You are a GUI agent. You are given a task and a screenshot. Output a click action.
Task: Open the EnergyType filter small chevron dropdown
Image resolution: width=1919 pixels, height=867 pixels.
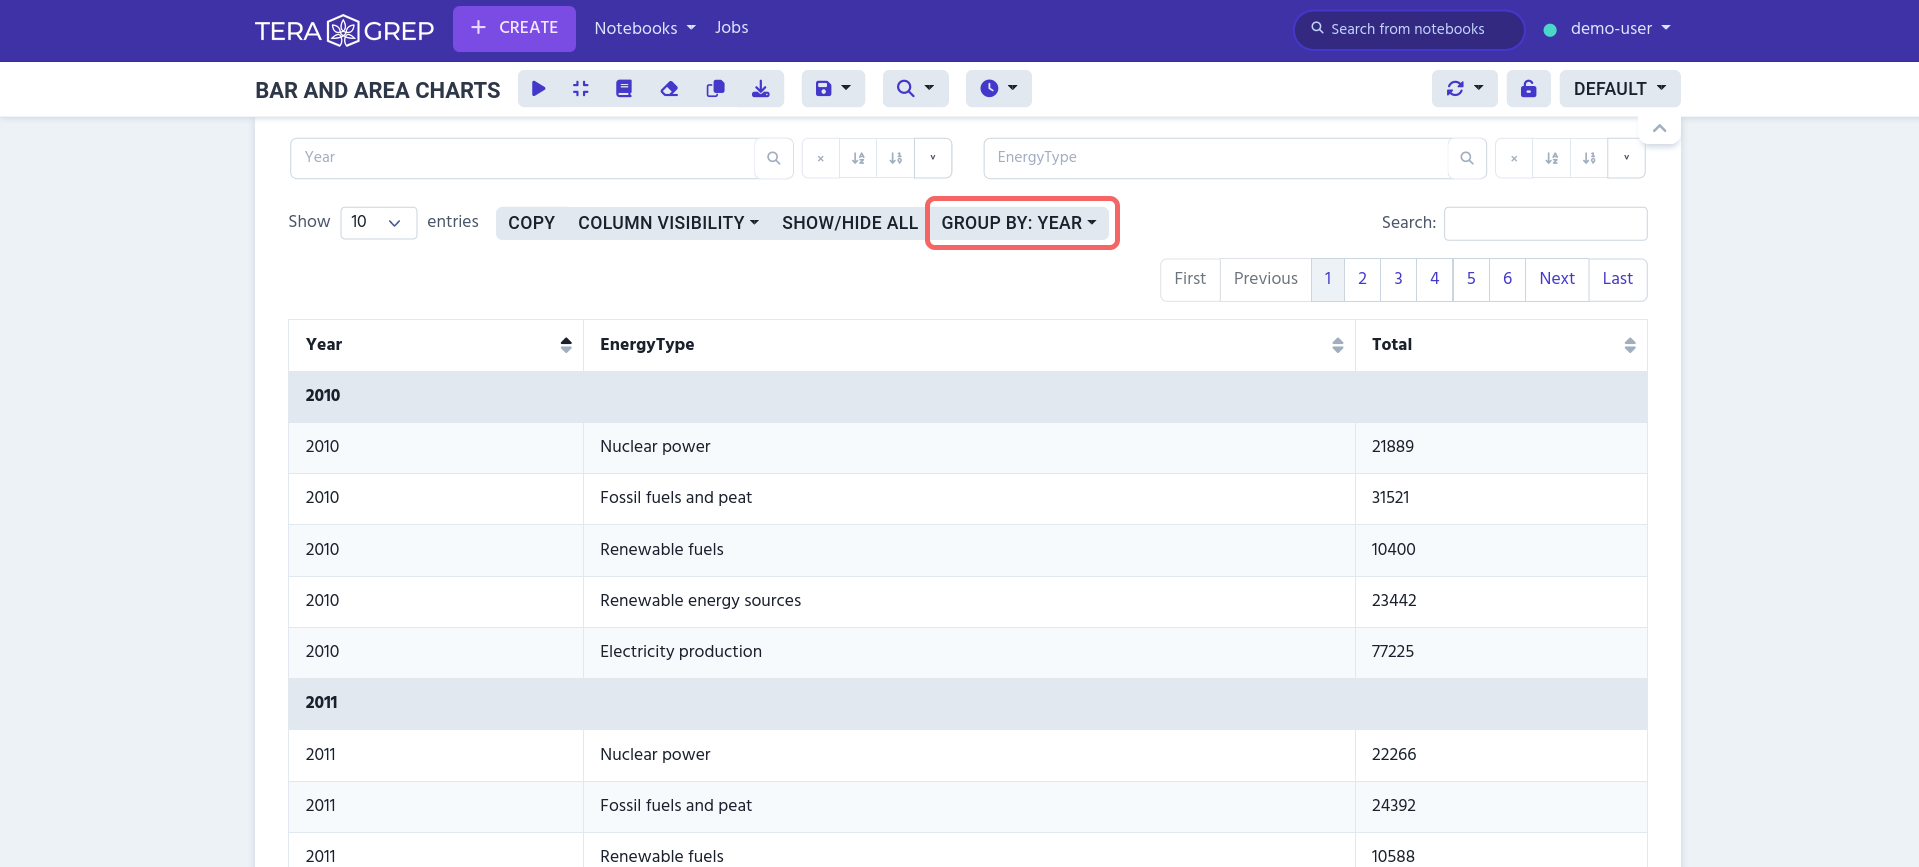tap(1626, 158)
